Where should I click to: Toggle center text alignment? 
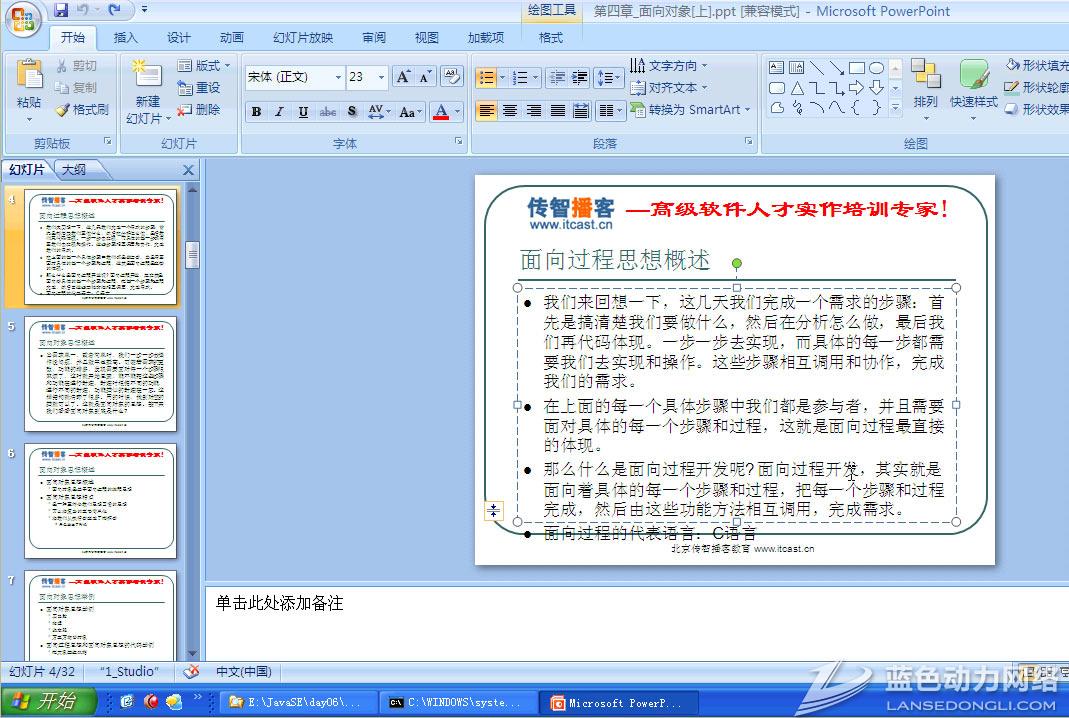coord(510,111)
